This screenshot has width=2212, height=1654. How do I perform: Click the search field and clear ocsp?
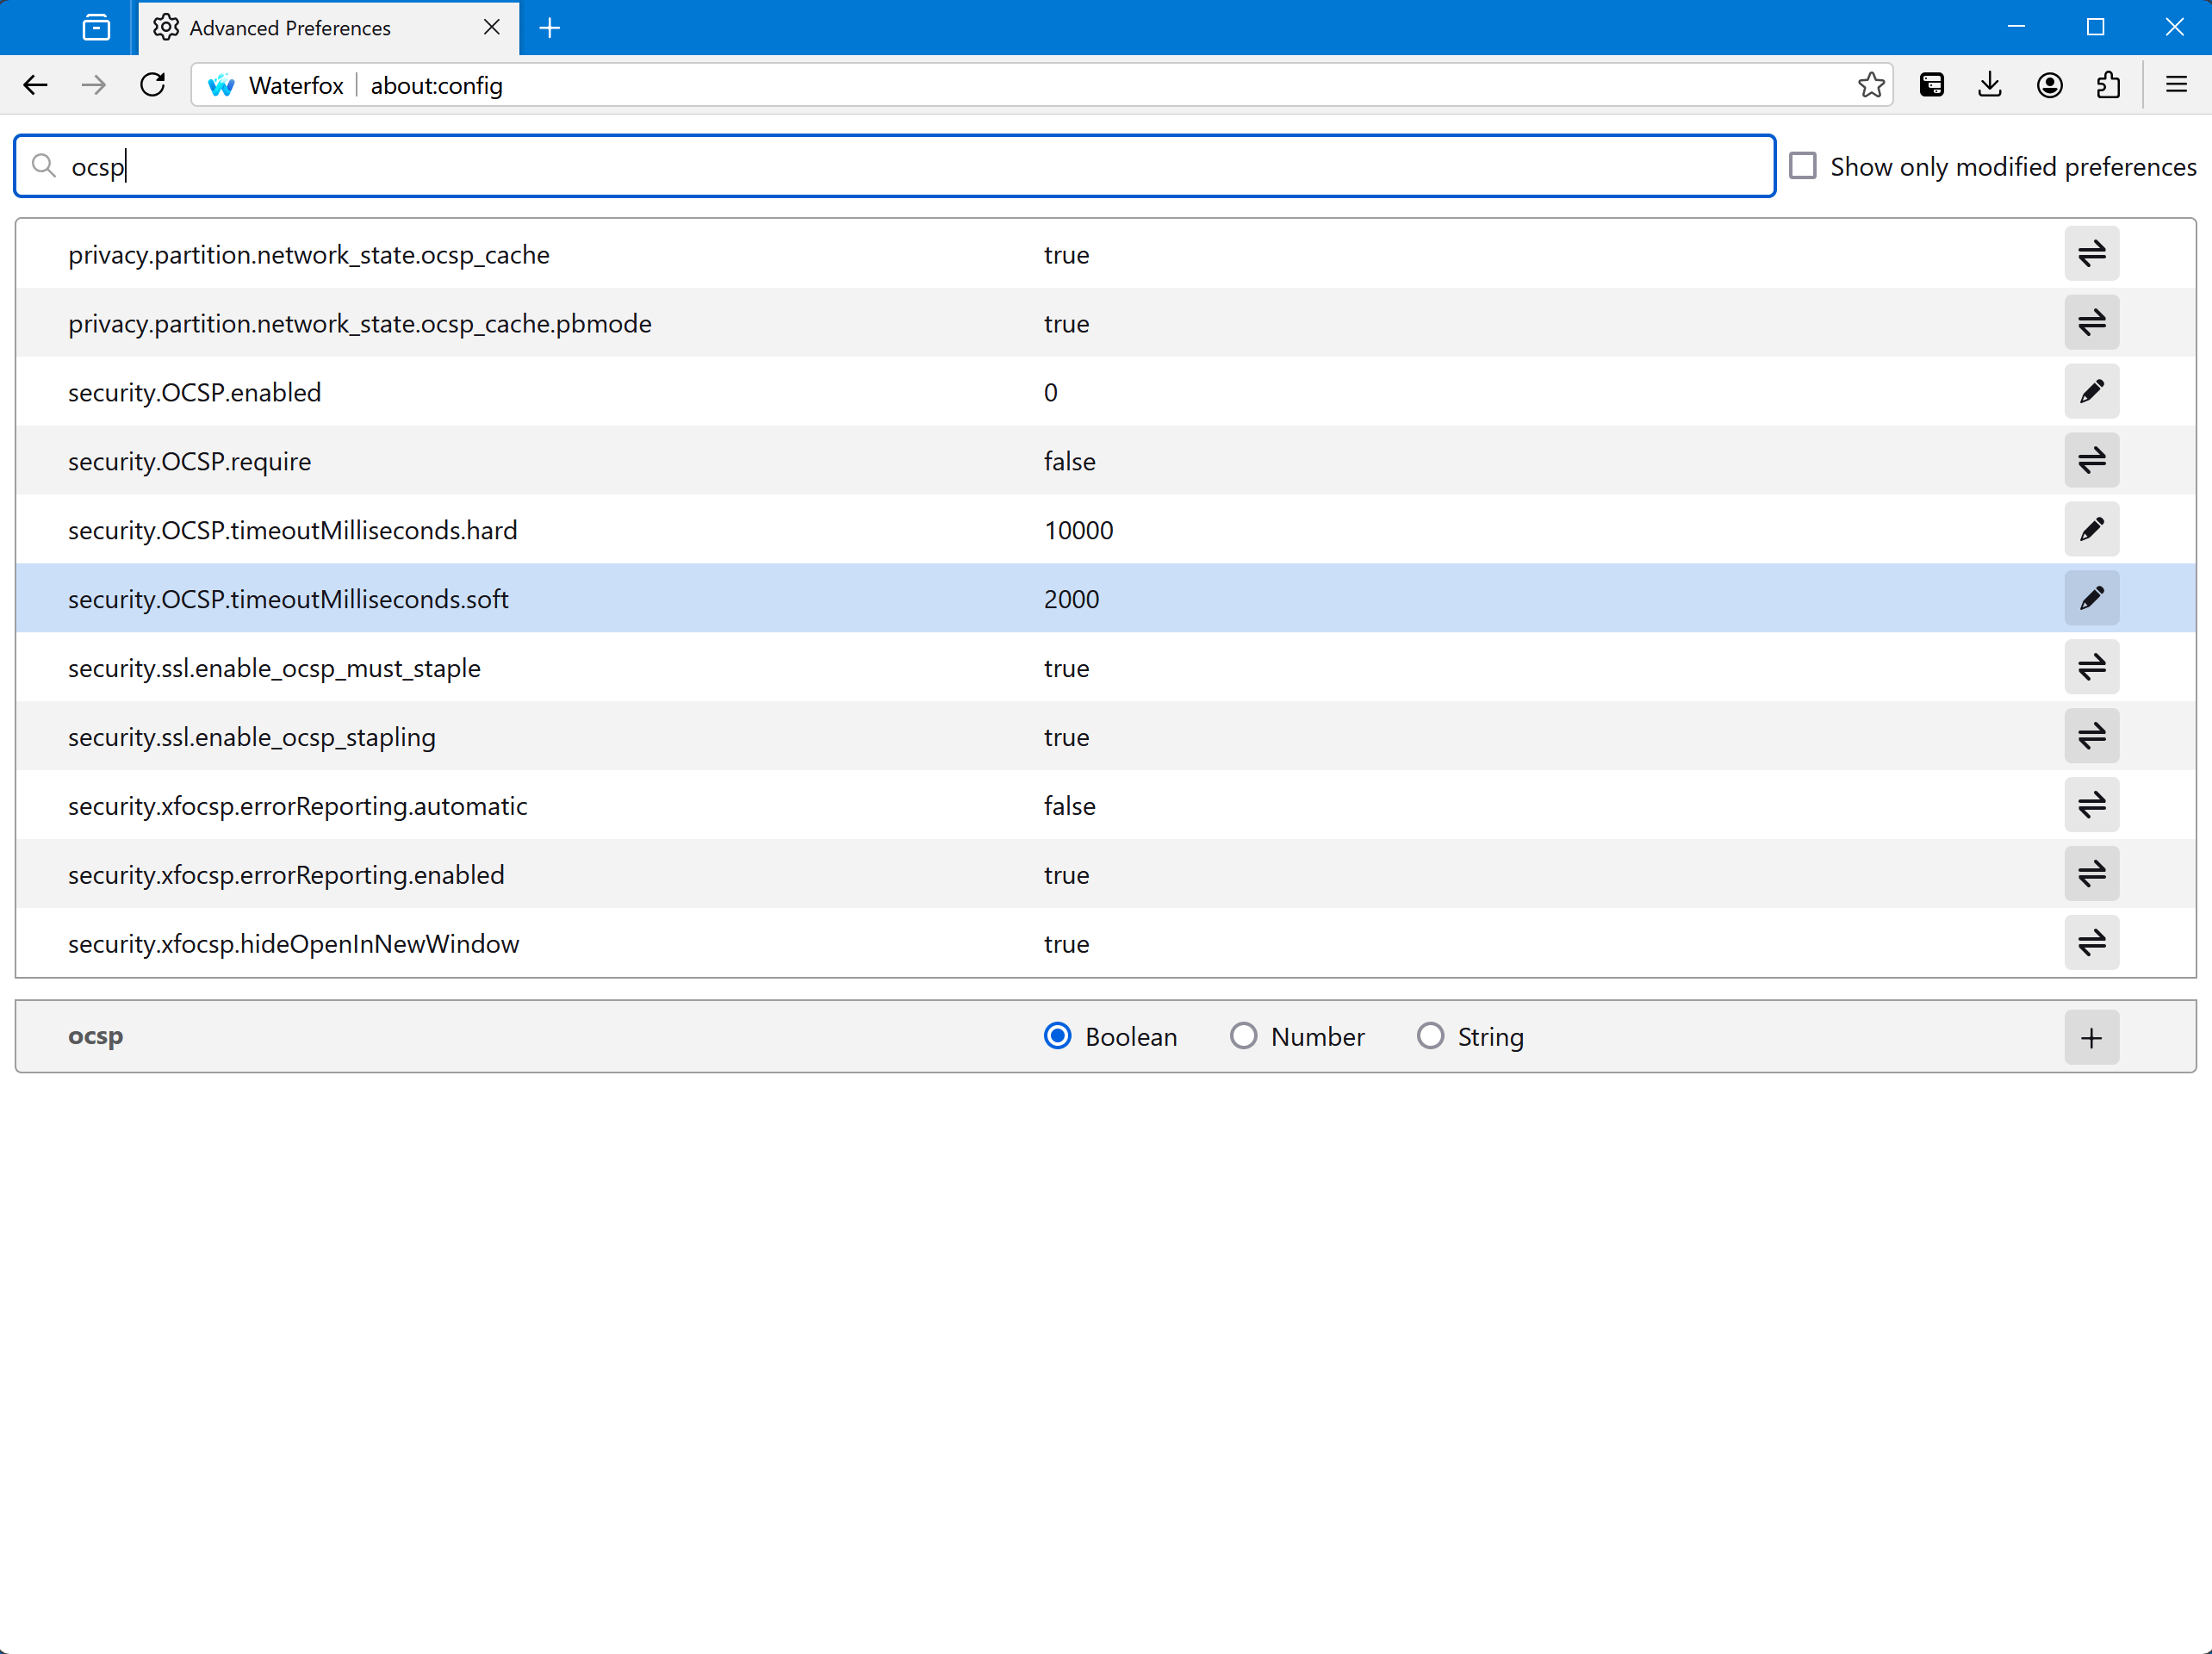[893, 165]
